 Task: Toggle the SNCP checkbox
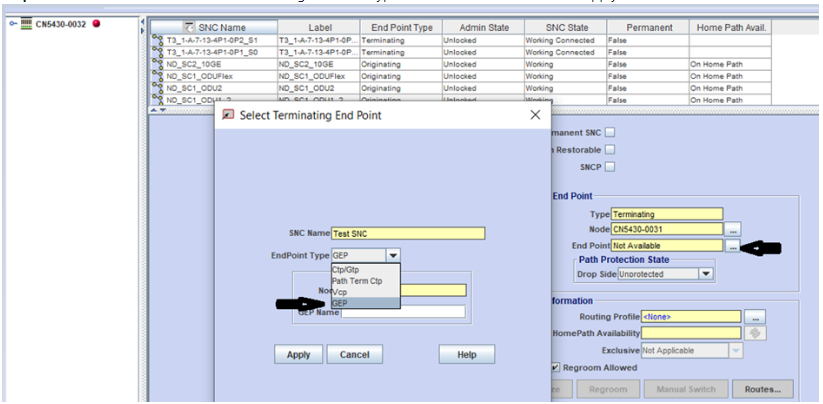[610, 167]
